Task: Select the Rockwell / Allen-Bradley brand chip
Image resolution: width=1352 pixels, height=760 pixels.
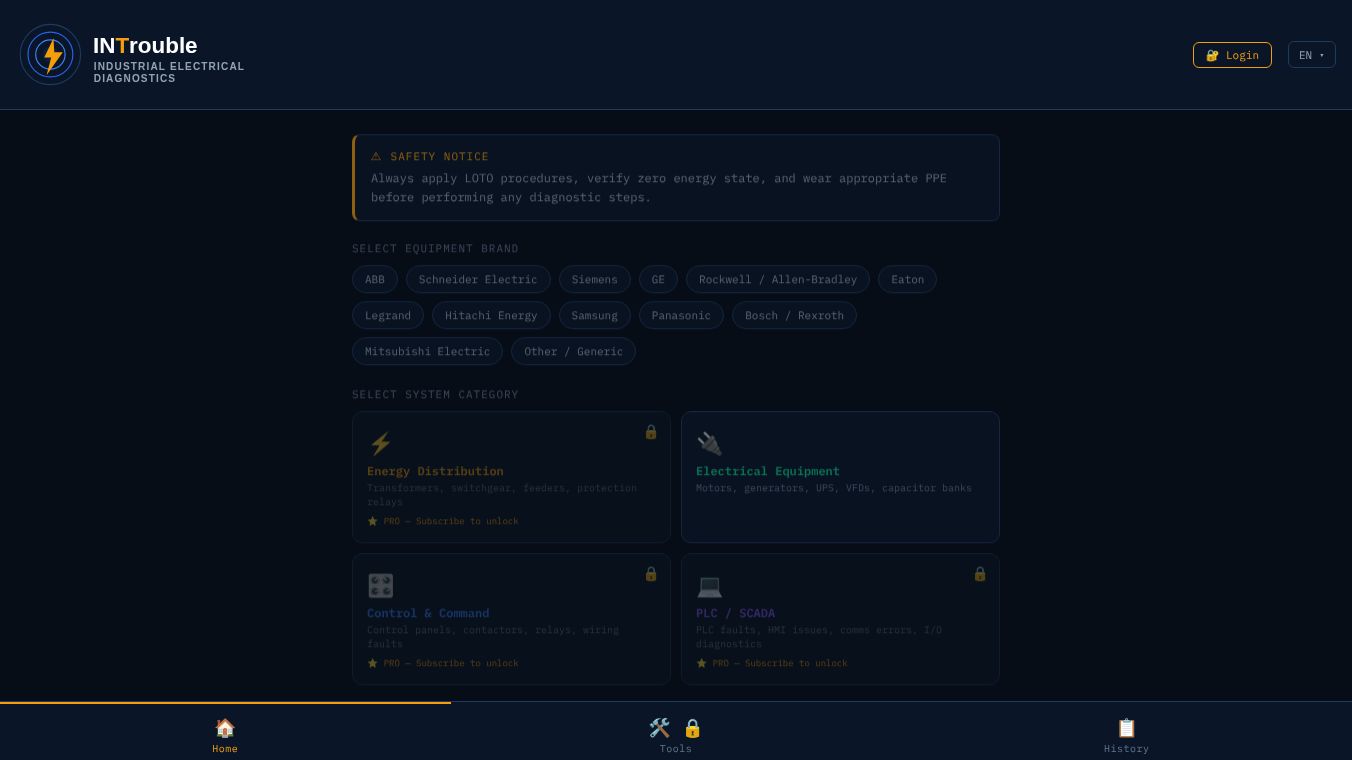Action: point(778,279)
